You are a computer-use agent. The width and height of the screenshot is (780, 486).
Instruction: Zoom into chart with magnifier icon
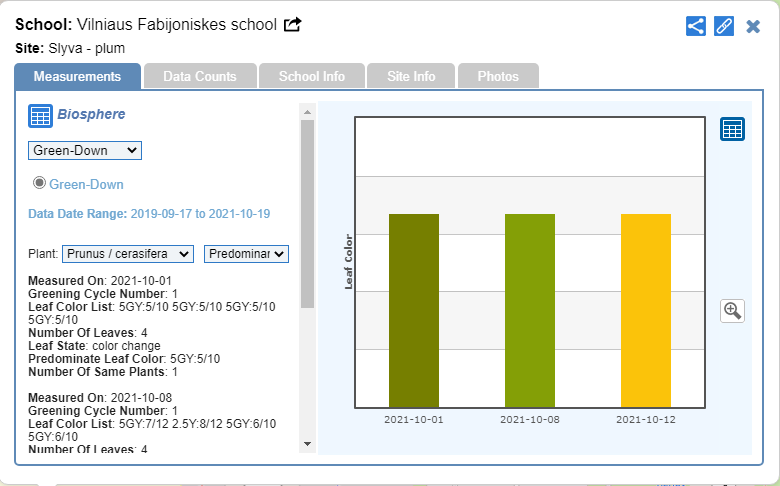732,310
